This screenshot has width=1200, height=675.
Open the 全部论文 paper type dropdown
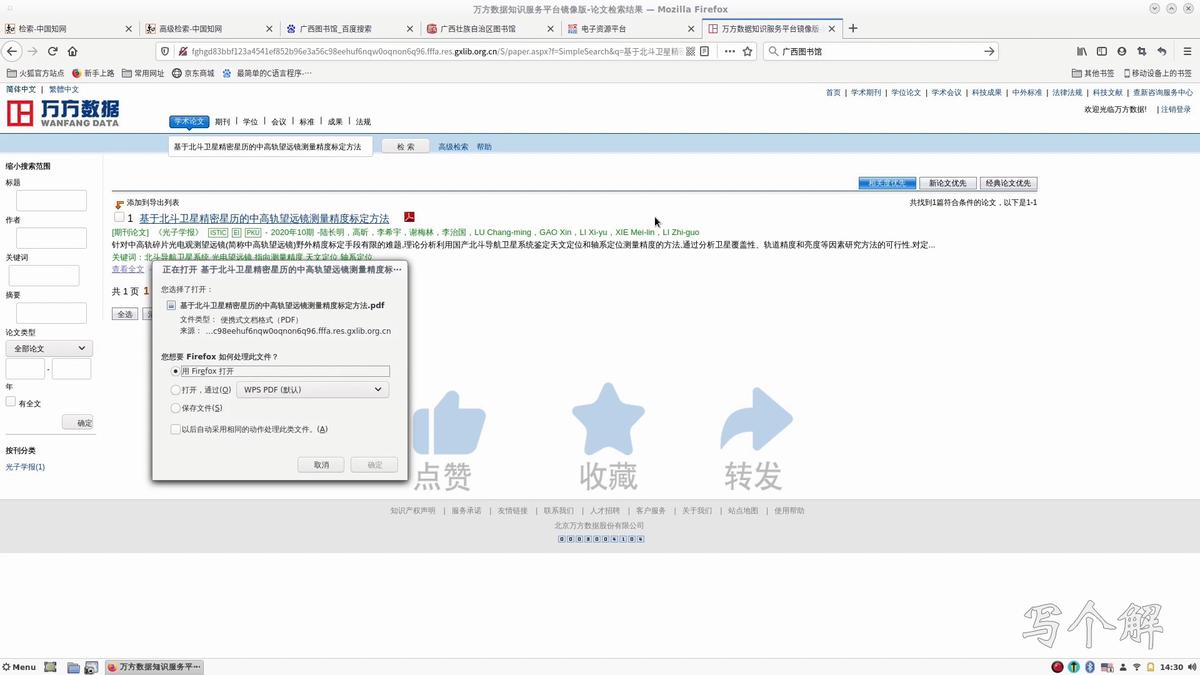tap(48, 347)
